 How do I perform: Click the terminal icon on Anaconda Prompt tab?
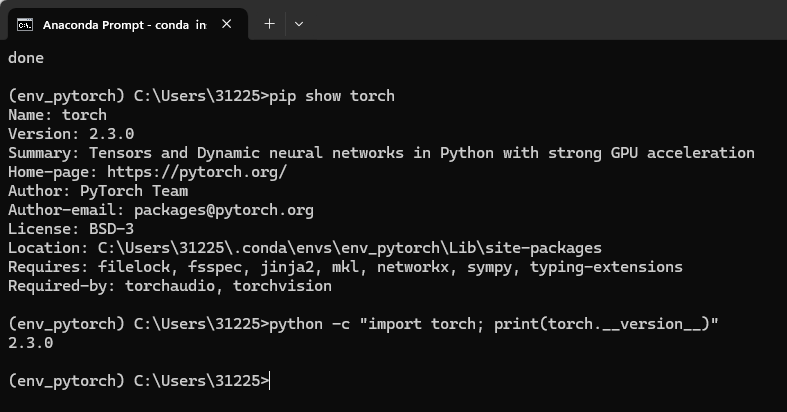(x=25, y=25)
